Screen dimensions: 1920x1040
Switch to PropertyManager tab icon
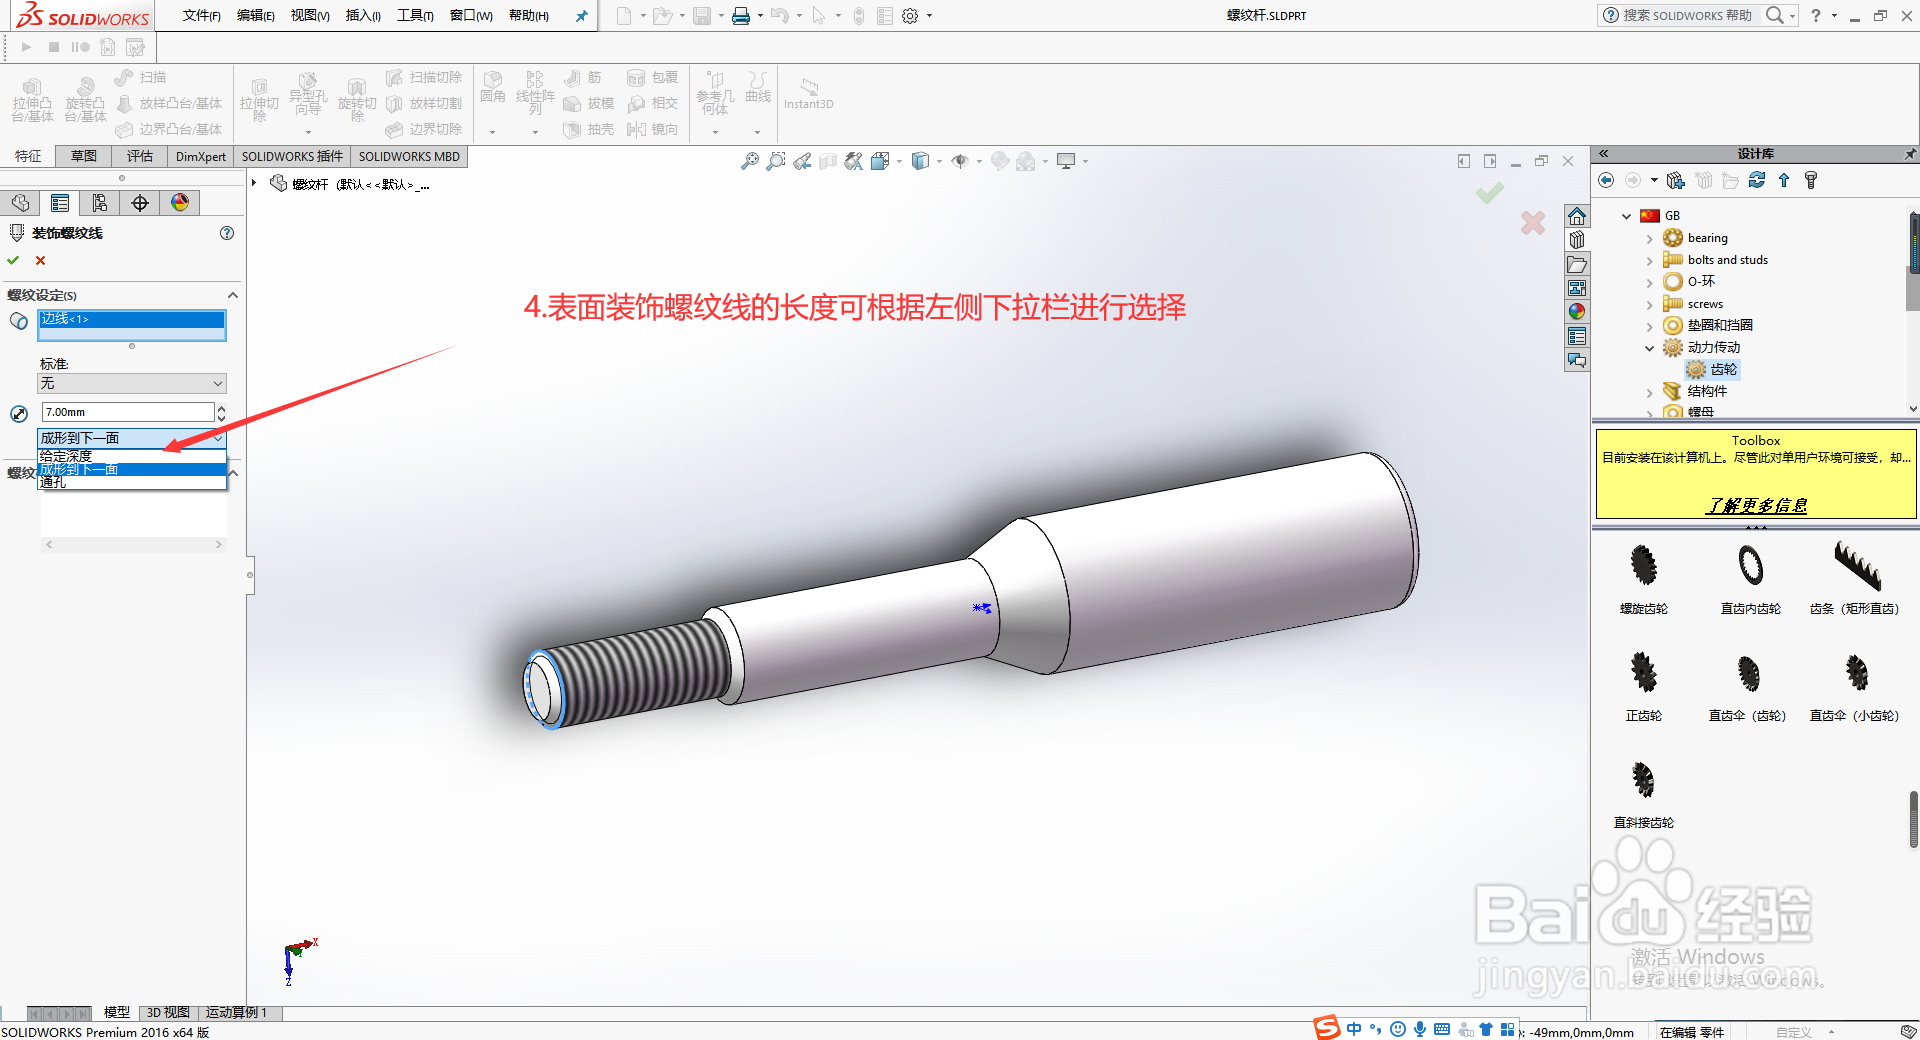coord(60,203)
